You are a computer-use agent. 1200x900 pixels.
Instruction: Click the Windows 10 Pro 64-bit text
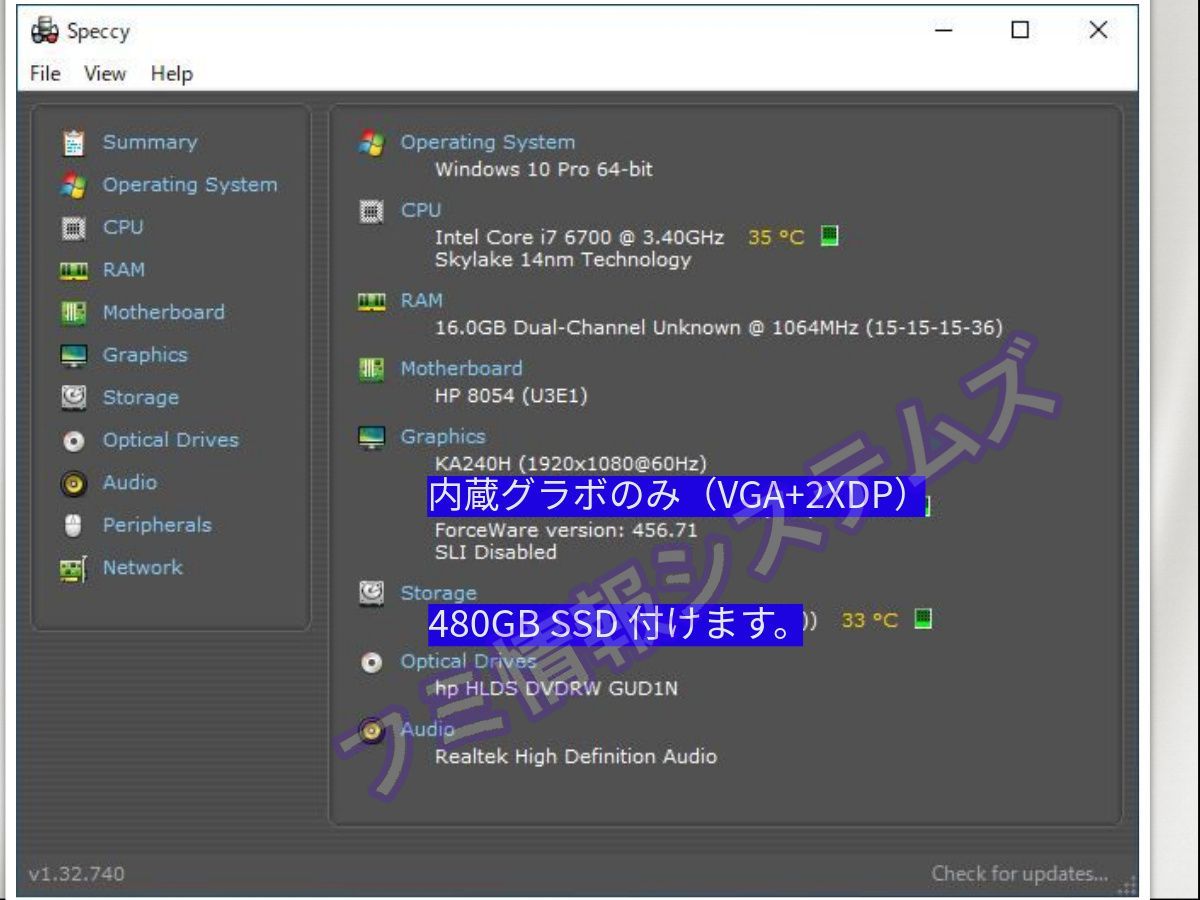coord(544,169)
